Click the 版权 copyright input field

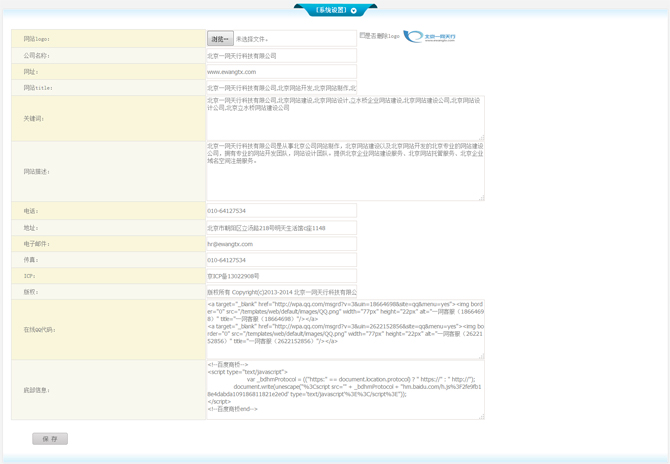point(281,292)
